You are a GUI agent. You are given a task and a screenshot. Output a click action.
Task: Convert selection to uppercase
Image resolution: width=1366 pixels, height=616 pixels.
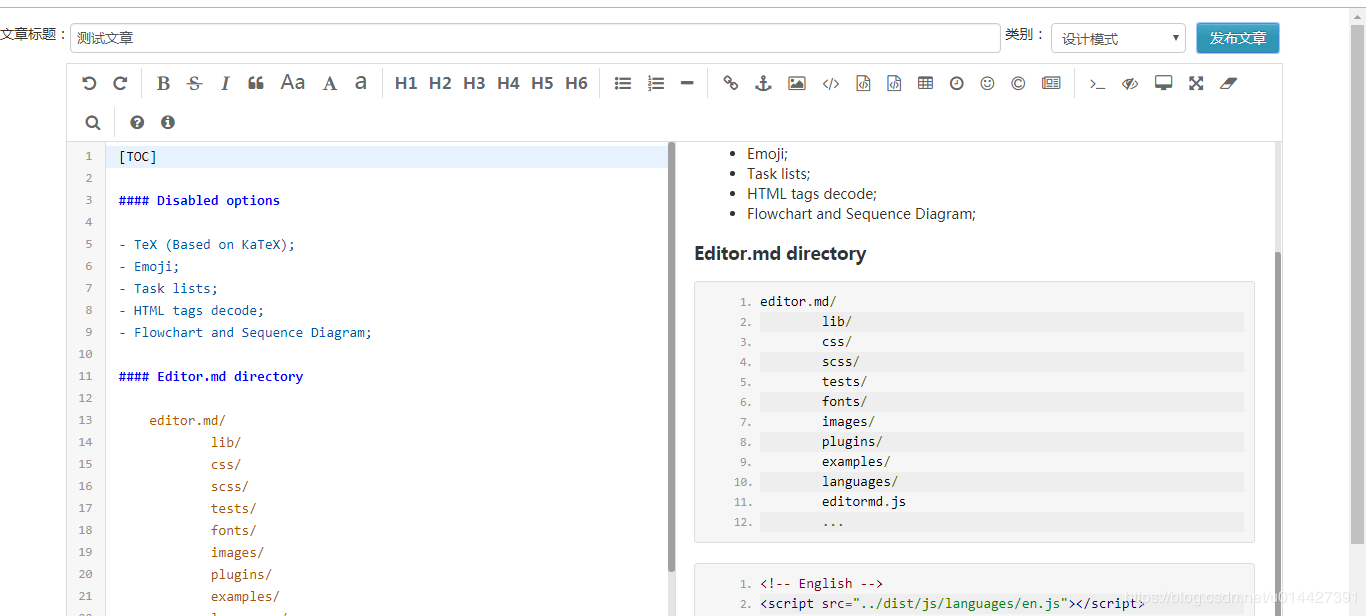tap(330, 84)
